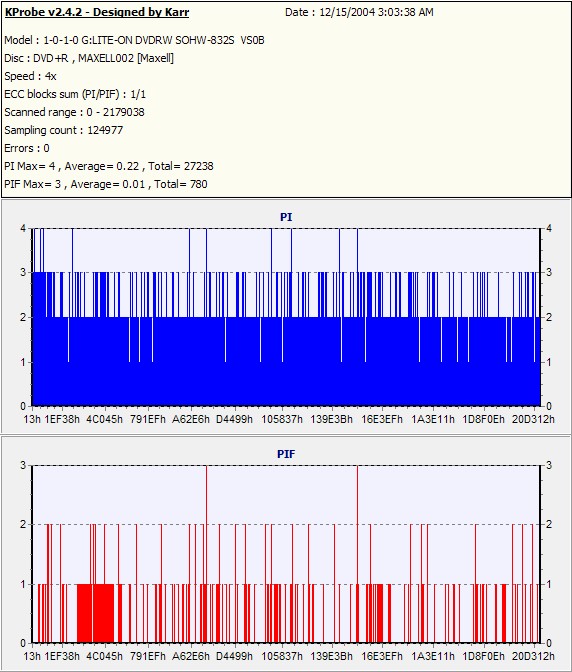Click the PI left axis value 4
Screen dimensions: 572x672
[23, 228]
